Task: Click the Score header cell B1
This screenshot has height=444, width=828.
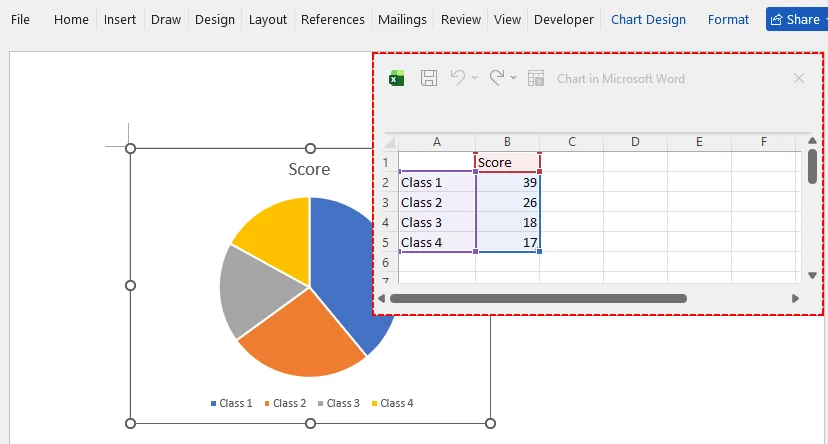Action: [x=507, y=162]
